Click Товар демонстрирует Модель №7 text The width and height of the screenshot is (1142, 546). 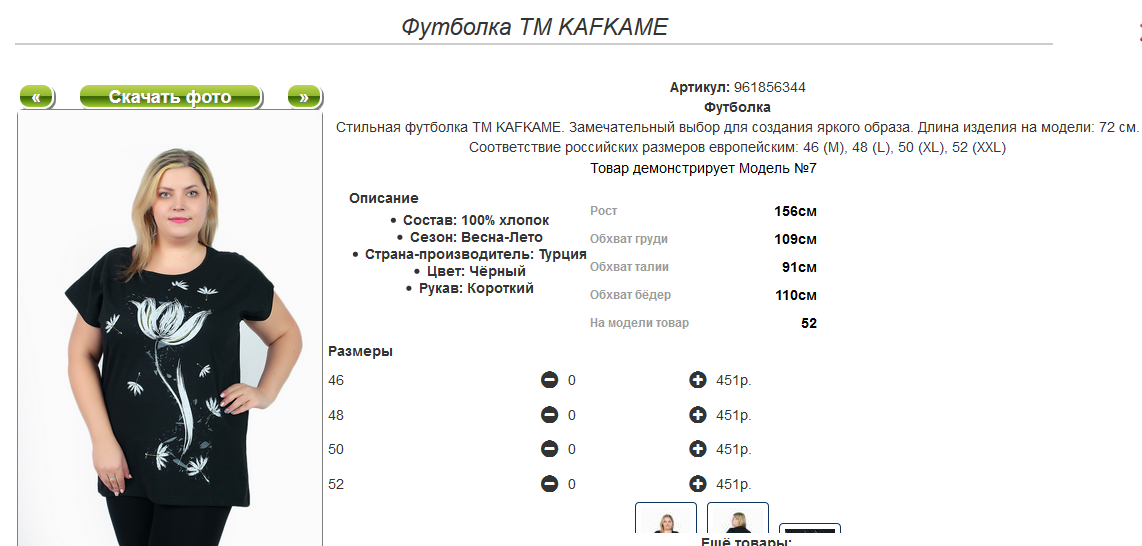704,169
